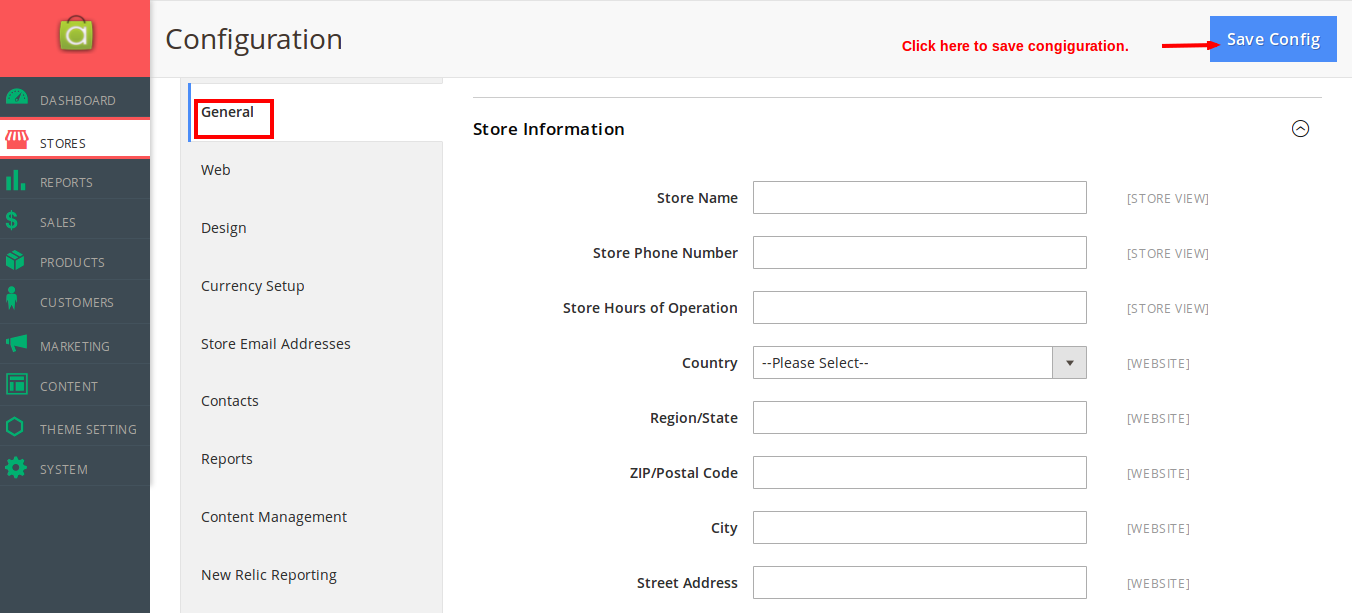Click the Country field label
The image size is (1352, 613).
coord(710,363)
